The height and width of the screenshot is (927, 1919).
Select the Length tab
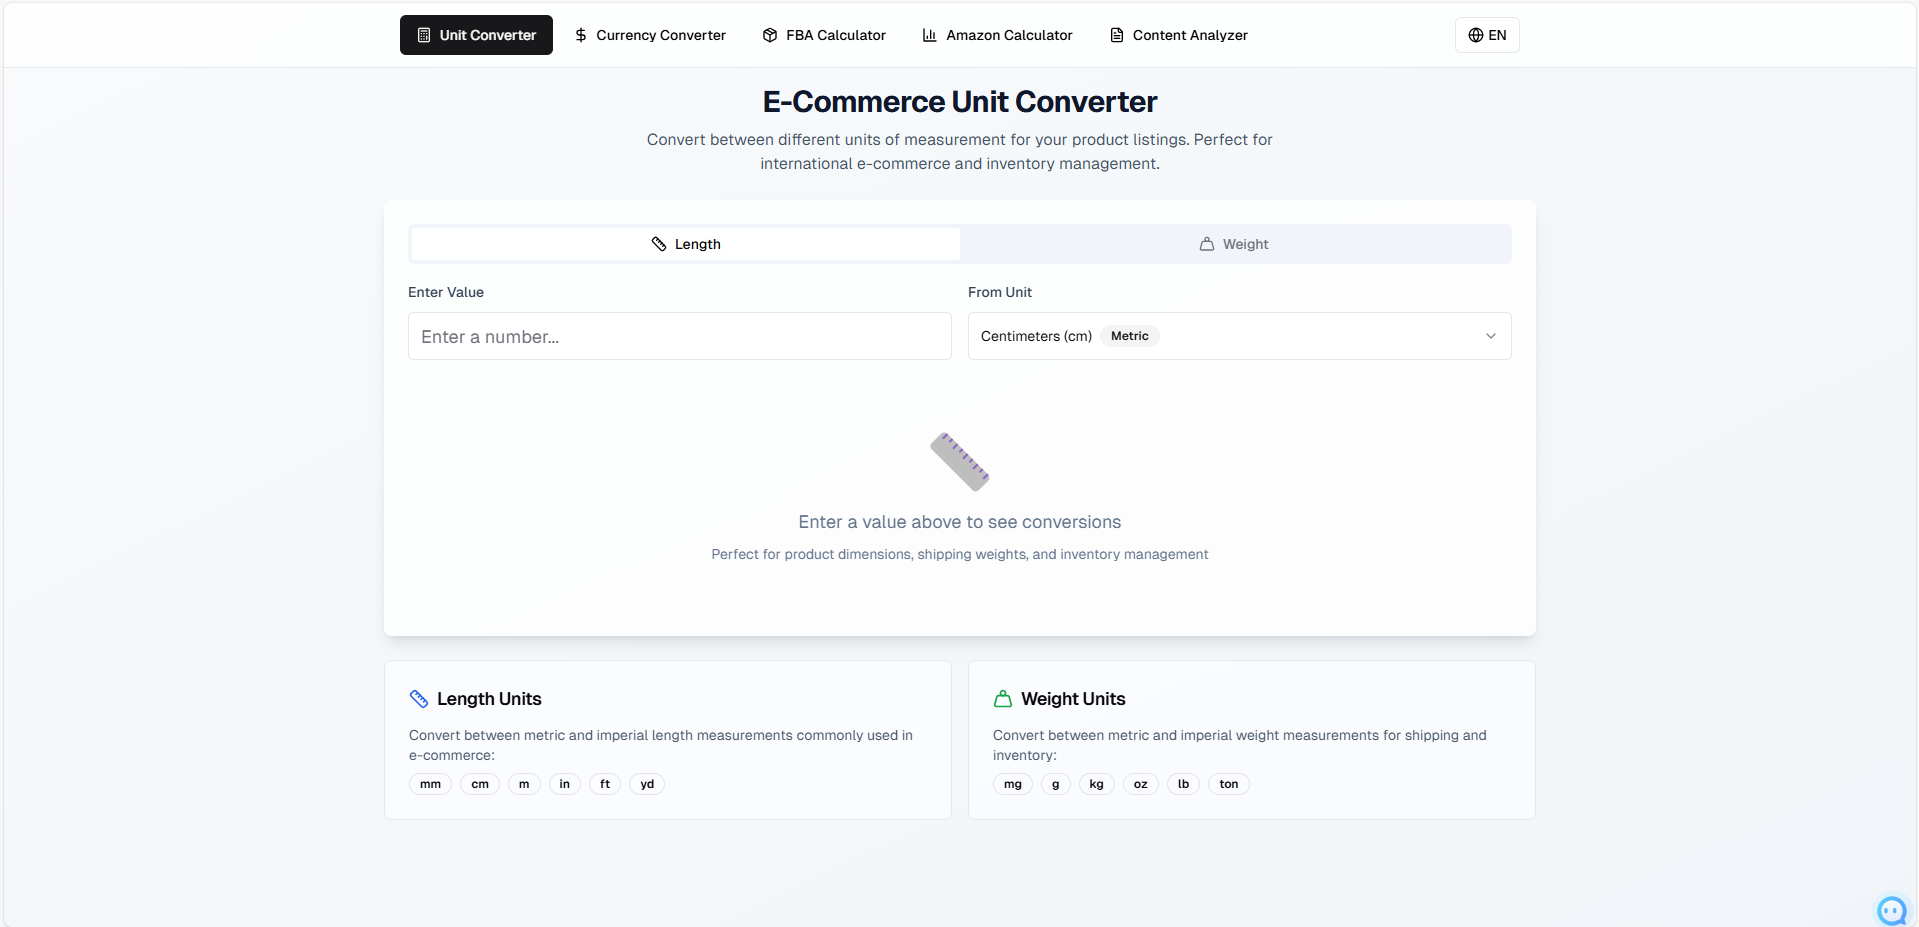tap(686, 244)
